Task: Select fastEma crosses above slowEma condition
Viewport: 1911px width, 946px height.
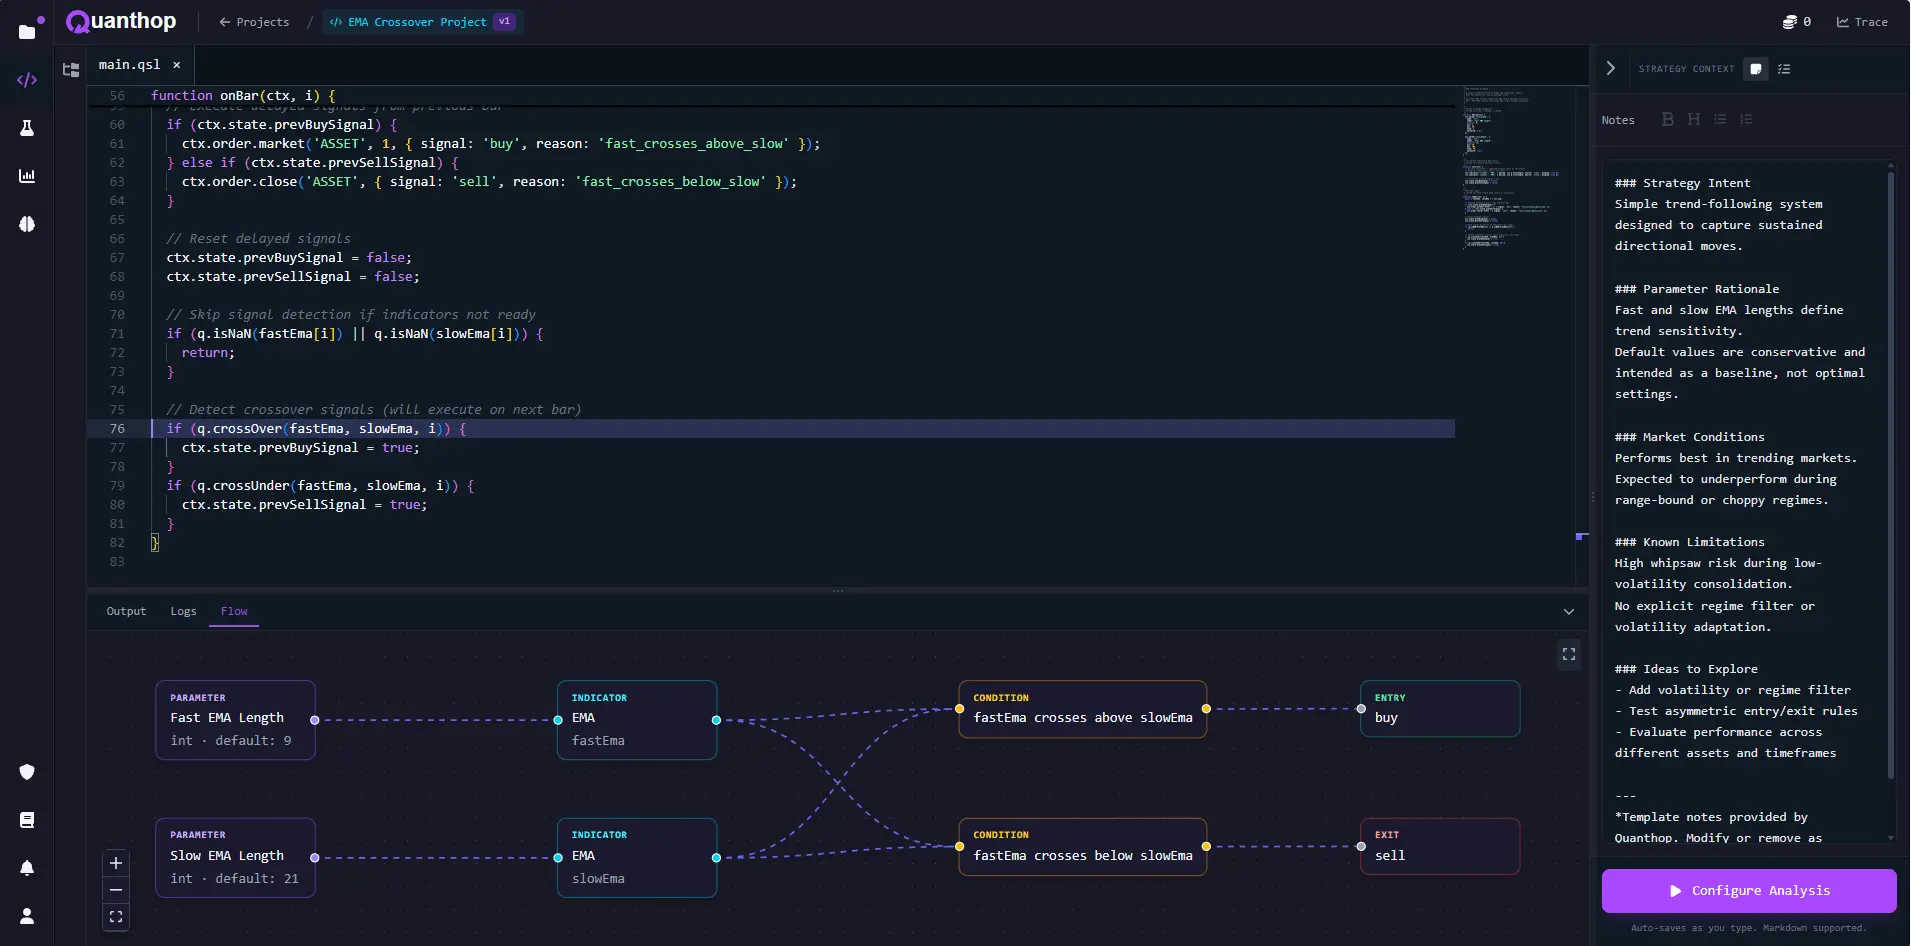Action: [x=1083, y=709]
